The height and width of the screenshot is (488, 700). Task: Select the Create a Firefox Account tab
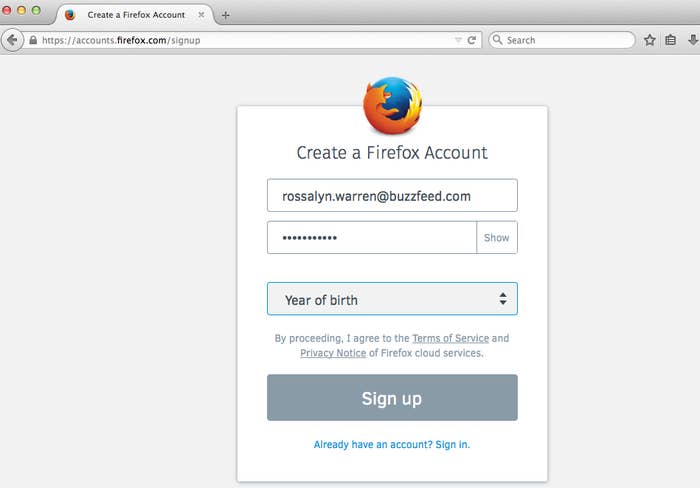136,15
